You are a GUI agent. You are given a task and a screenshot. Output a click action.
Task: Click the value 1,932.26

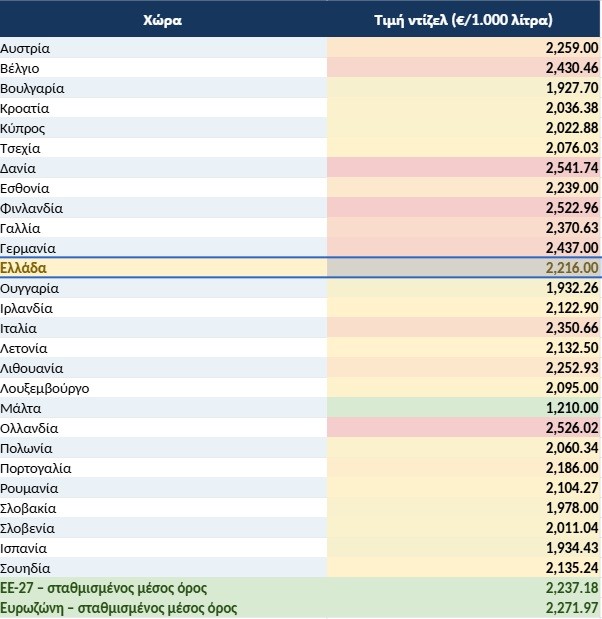(x=572, y=288)
